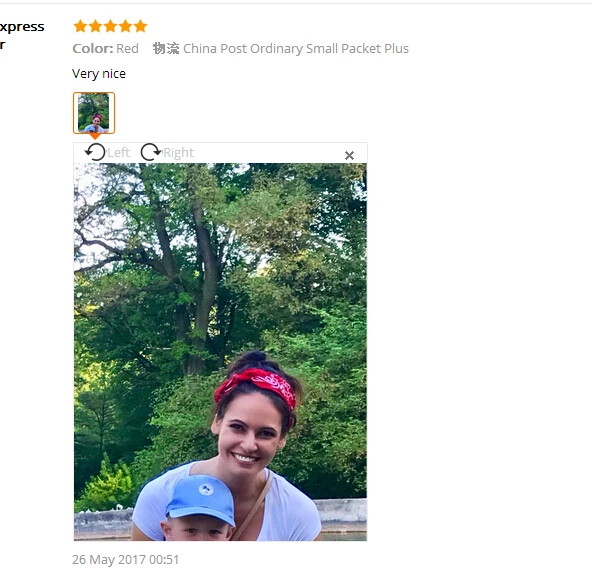Click the partially visible 'xpress' reviewer name
Image resolution: width=592 pixels, height=568 pixels.
(22, 27)
